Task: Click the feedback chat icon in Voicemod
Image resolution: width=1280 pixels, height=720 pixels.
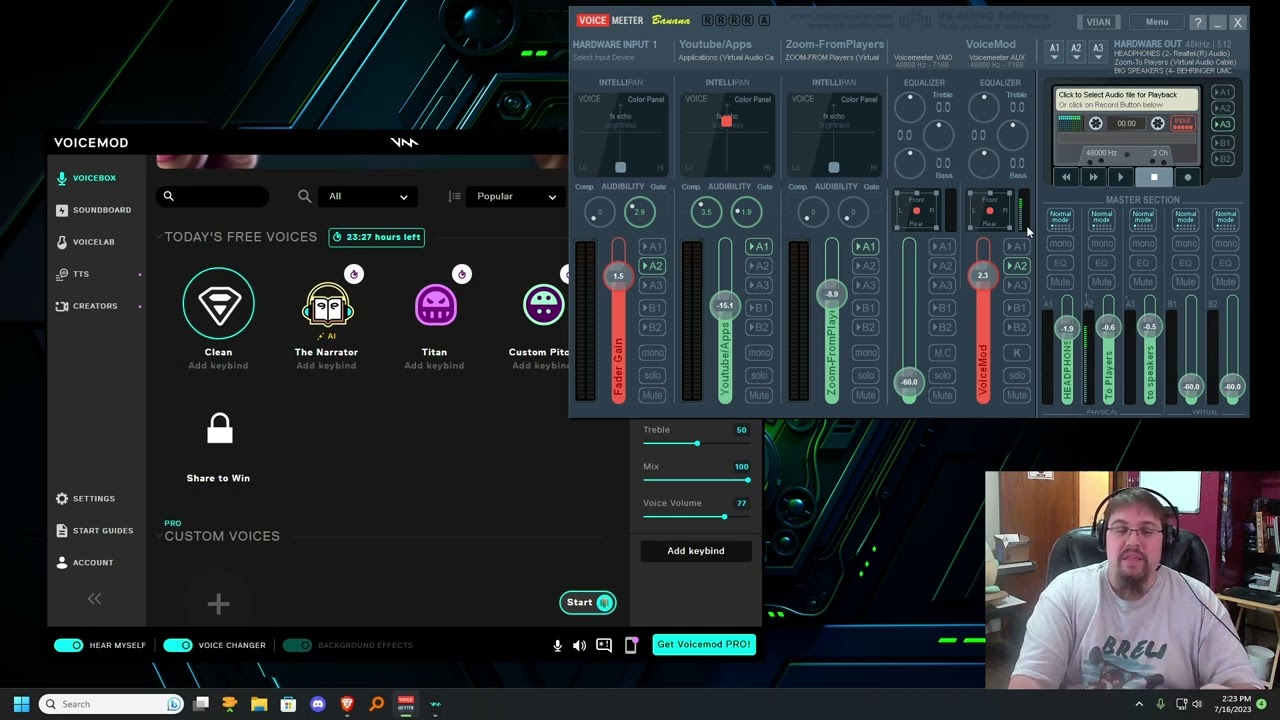Action: coord(604,646)
